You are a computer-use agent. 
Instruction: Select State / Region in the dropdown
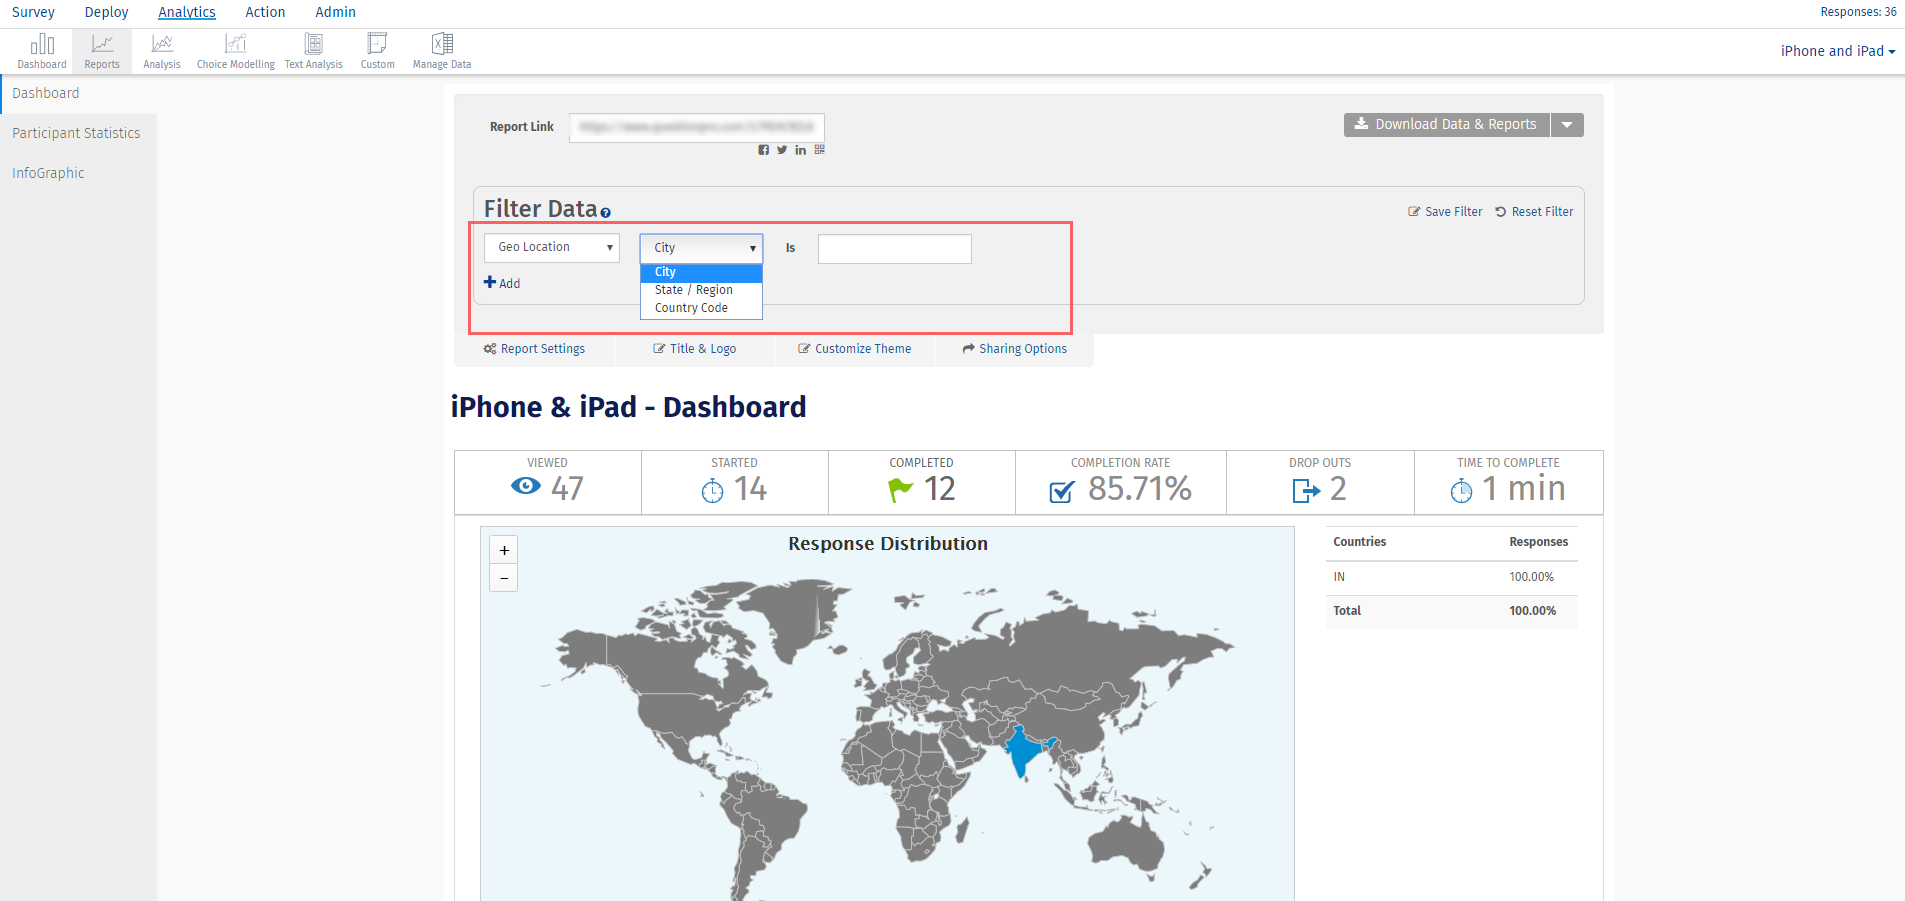click(x=694, y=289)
